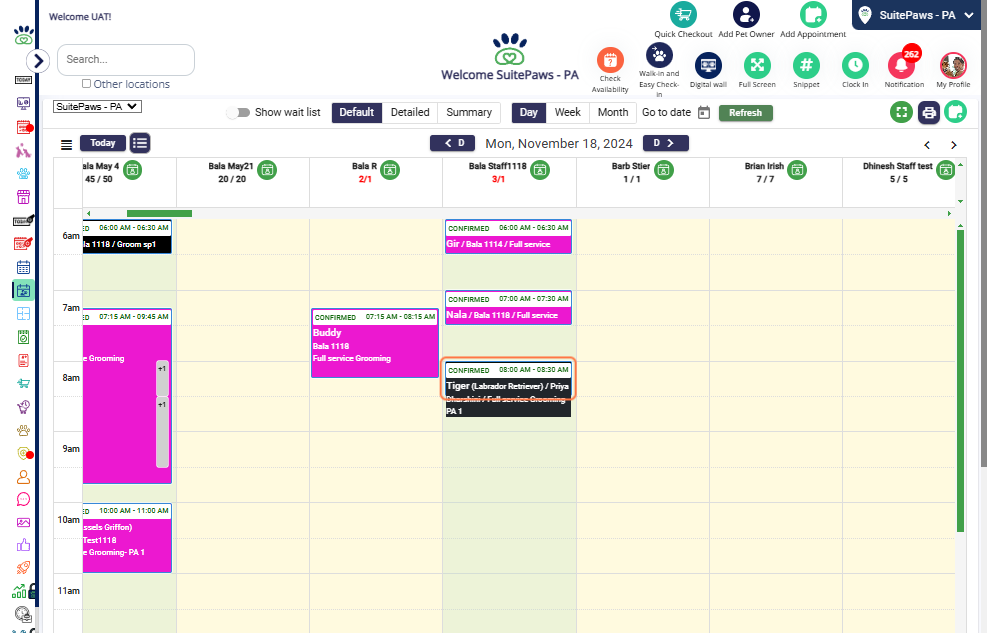The image size is (987, 633).
Task: Check the Other locations checkbox
Action: tap(86, 84)
